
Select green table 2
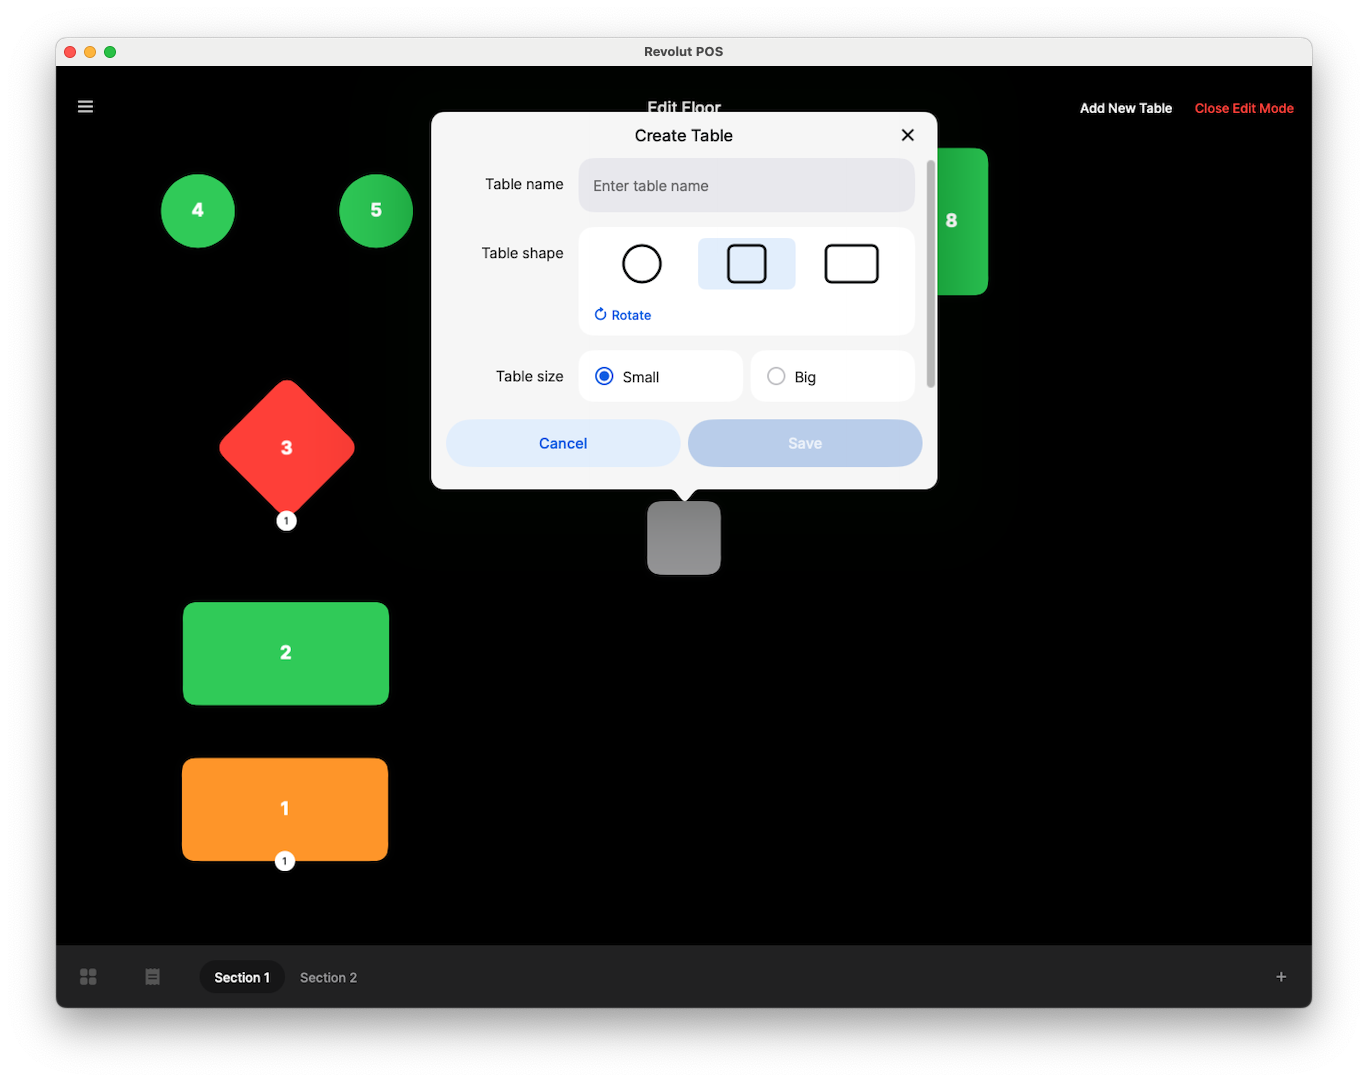[x=286, y=653]
